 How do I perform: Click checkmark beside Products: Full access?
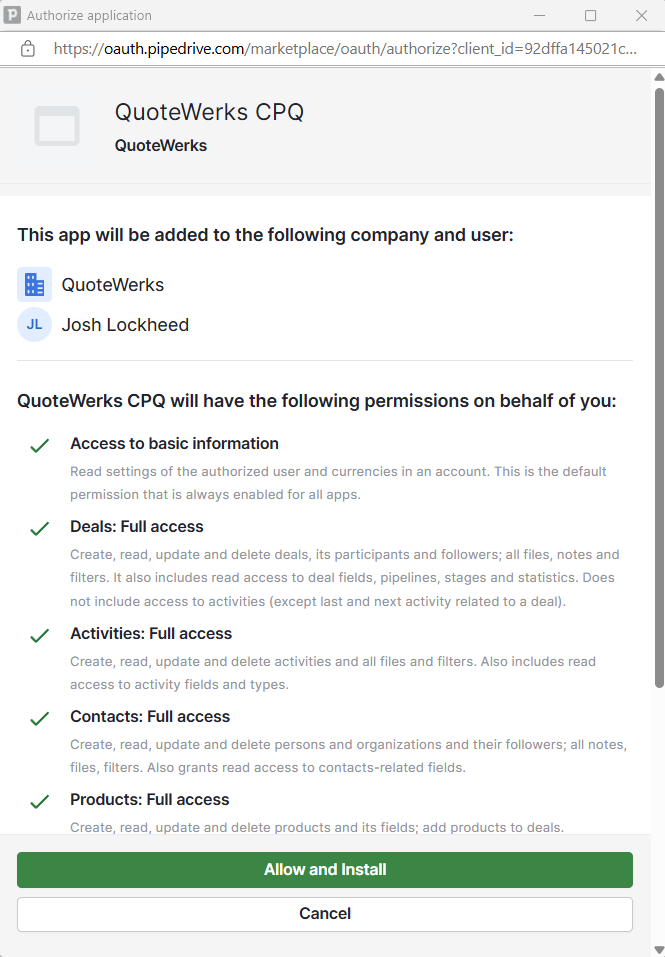tap(40, 801)
